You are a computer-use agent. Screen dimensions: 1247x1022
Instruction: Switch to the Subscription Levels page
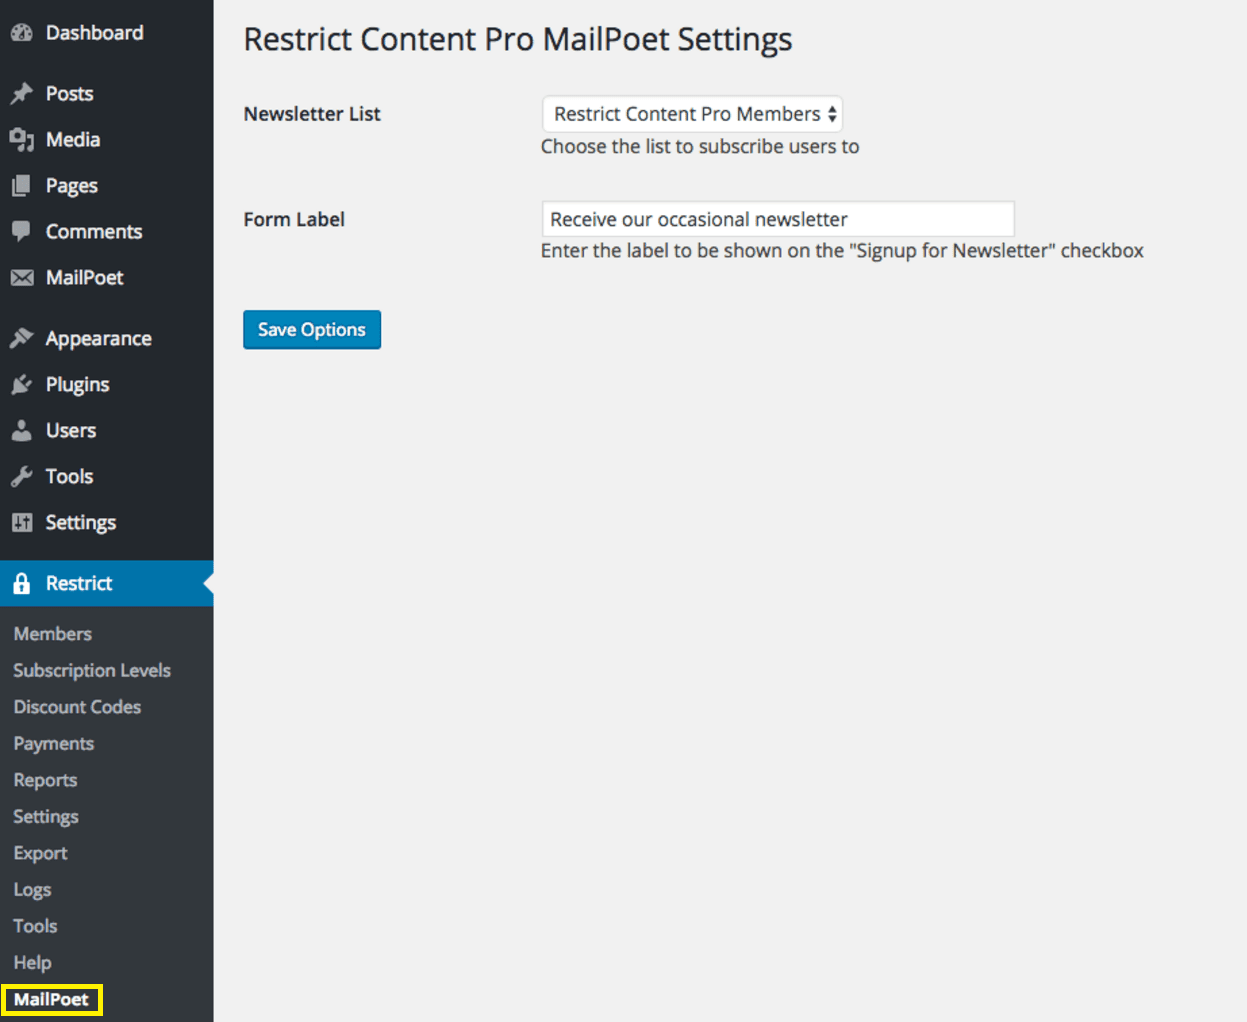pos(92,670)
